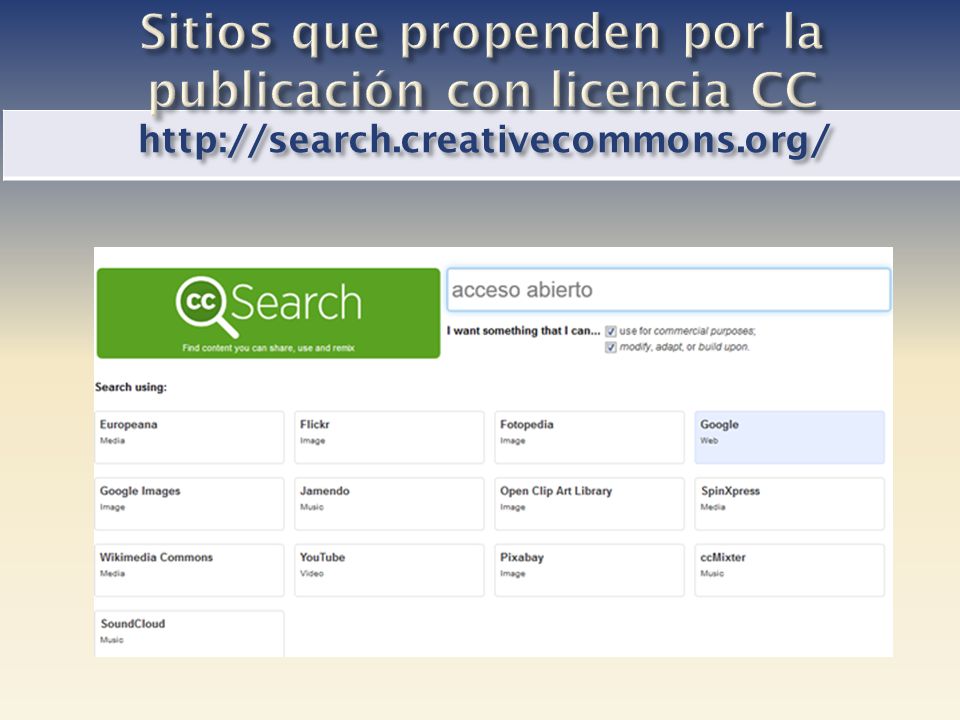Choose Wikimedia Commons media source
Viewport: 960px width, 720px height.
pos(189,570)
